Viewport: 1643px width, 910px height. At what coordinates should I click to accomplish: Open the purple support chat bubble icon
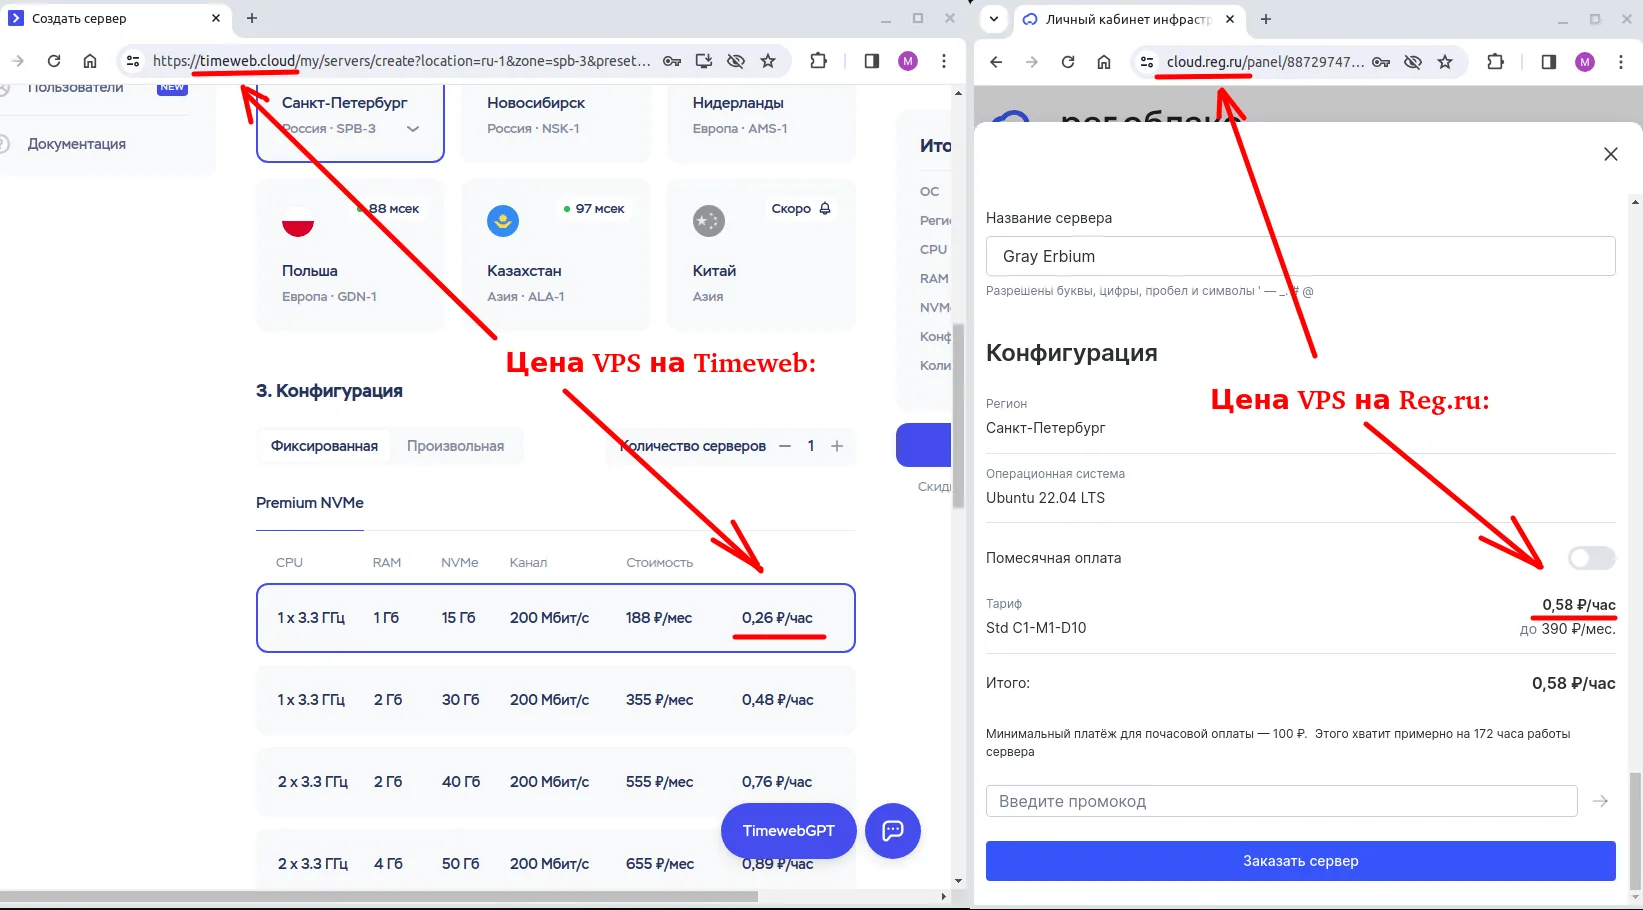[892, 831]
